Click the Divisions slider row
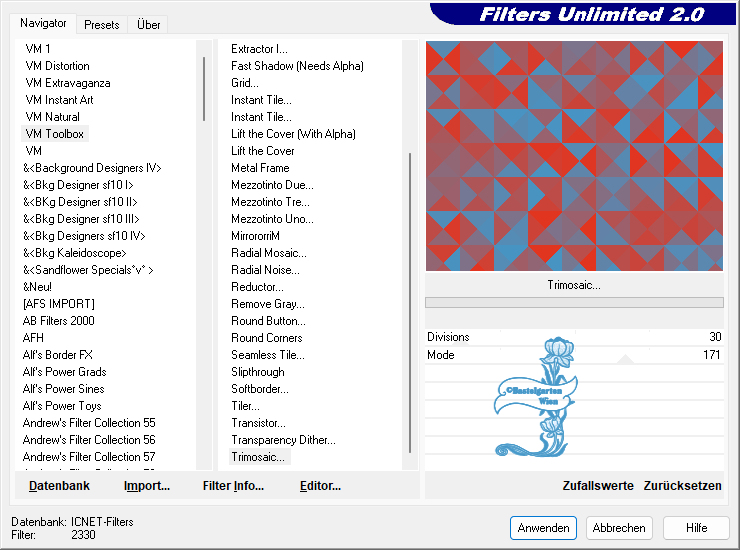The image size is (740, 550). point(574,337)
